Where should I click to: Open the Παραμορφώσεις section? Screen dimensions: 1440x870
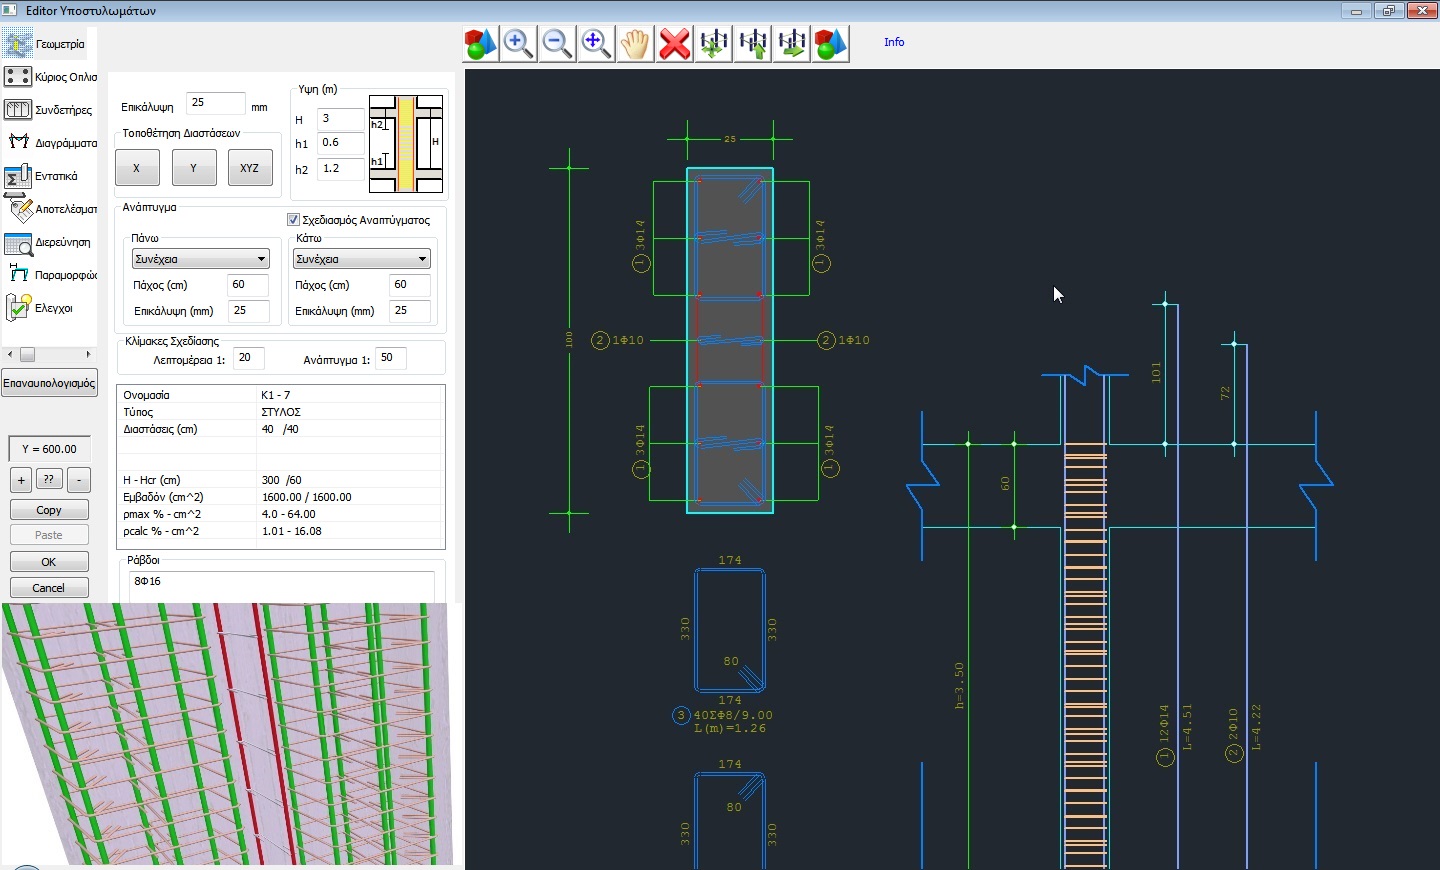click(x=49, y=275)
